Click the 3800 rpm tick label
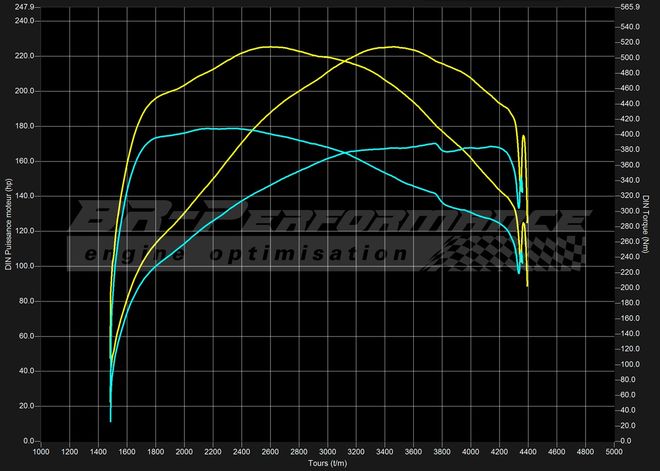This screenshot has width=660, height=471. 442,452
